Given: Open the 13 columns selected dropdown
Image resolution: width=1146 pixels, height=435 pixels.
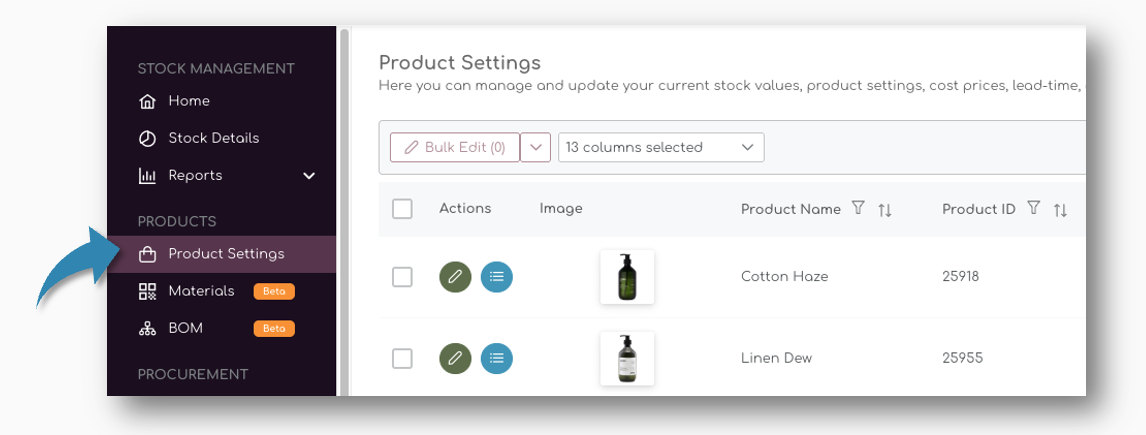Looking at the screenshot, I should [x=660, y=147].
